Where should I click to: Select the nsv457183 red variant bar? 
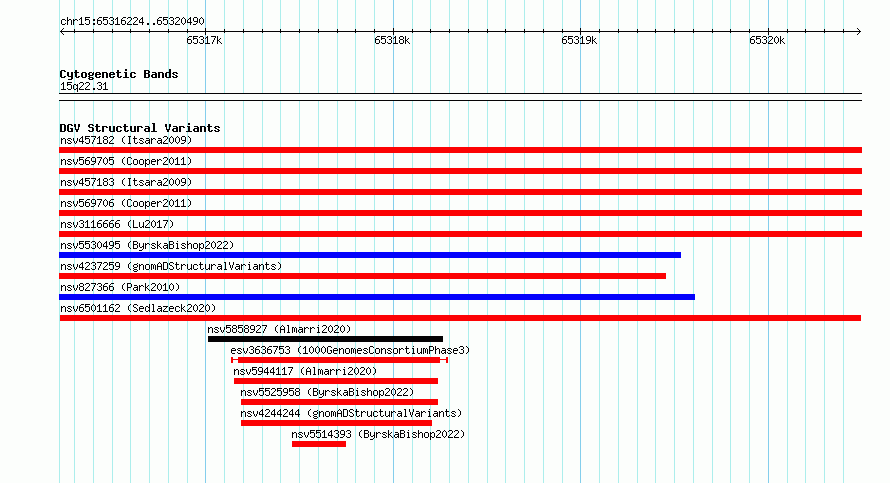tap(460, 192)
